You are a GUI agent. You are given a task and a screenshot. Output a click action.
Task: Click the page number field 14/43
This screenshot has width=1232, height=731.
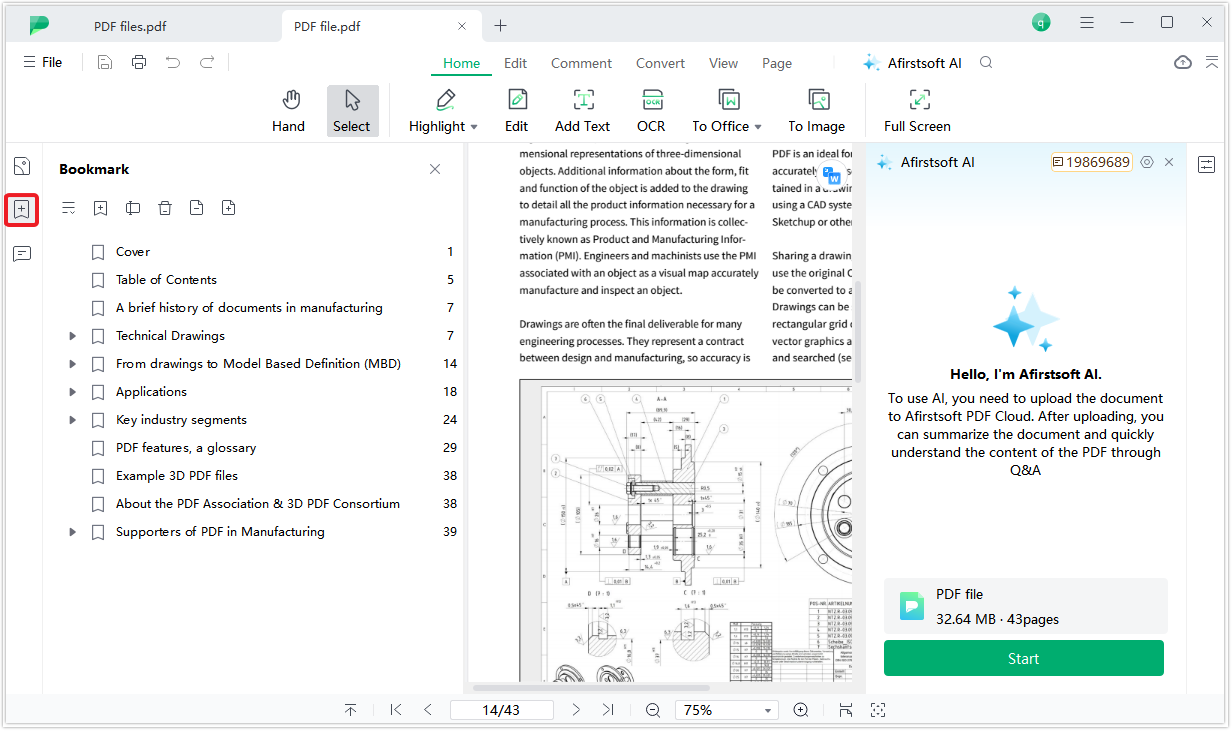[502, 710]
